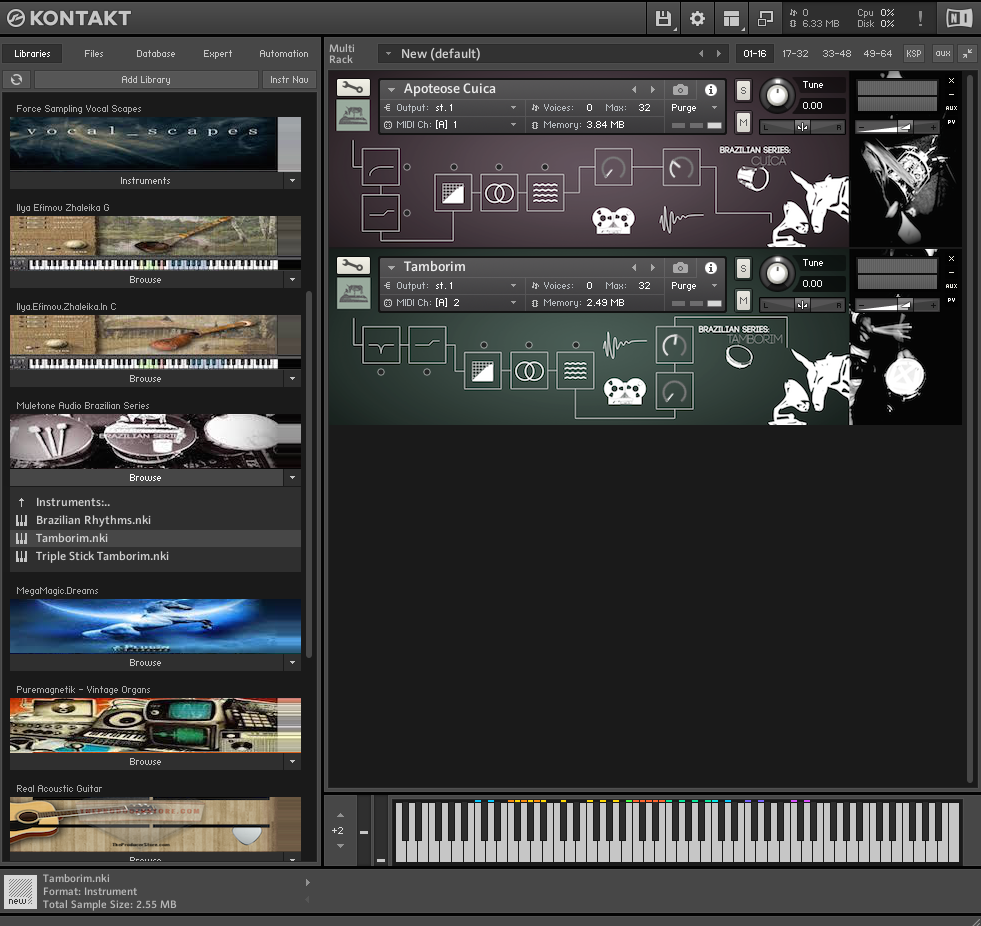
Task: Select Brazilian Rhythms.nki file
Action: click(155, 520)
